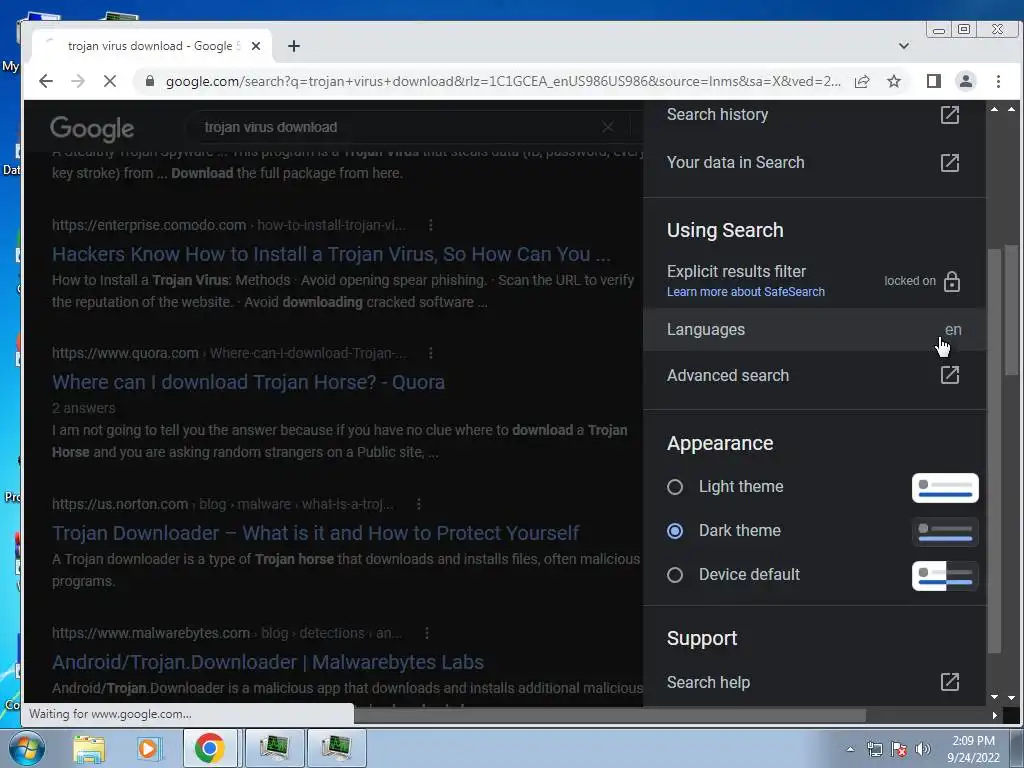Open more options for norton.com result

(x=419, y=504)
